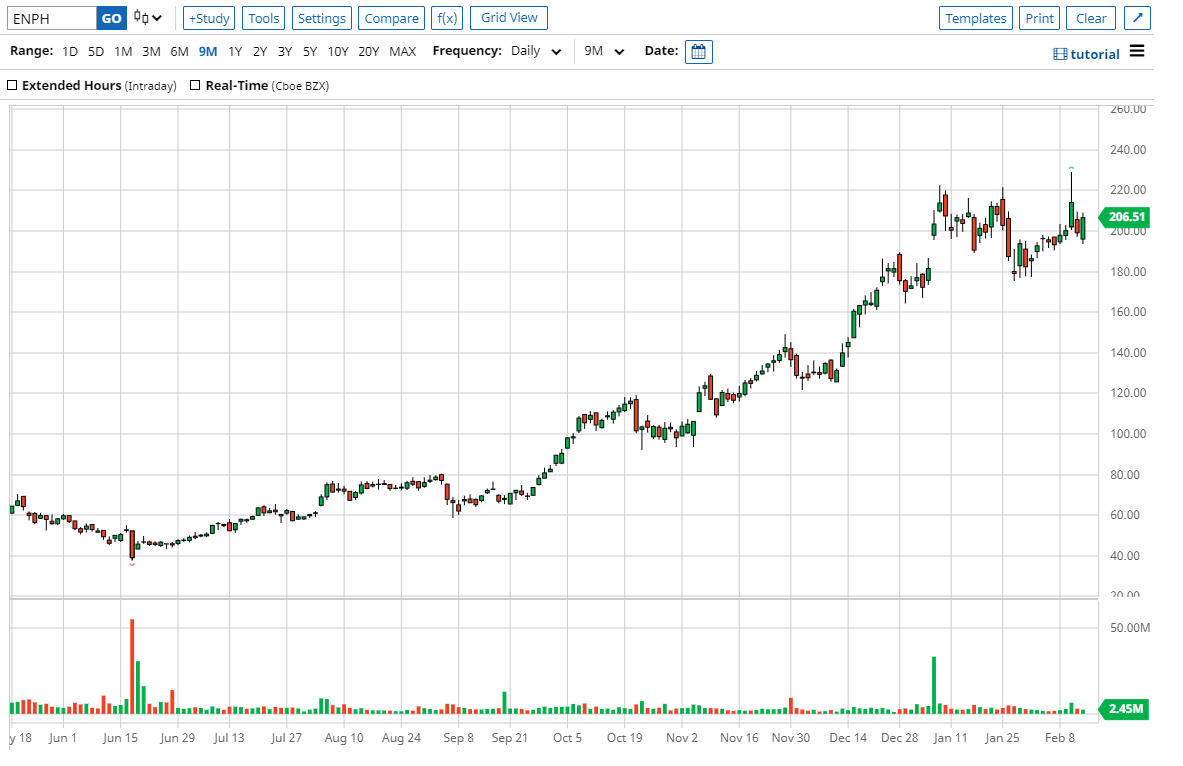Open the +Study menu
Viewport: 1183px width, 766px height.
(x=209, y=18)
